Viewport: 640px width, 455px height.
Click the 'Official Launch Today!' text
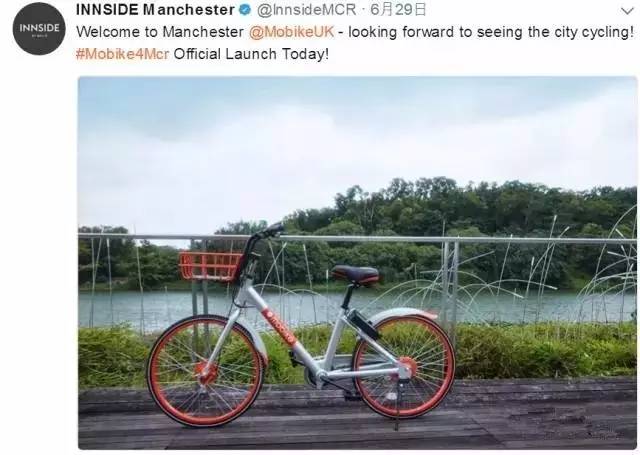pos(251,54)
